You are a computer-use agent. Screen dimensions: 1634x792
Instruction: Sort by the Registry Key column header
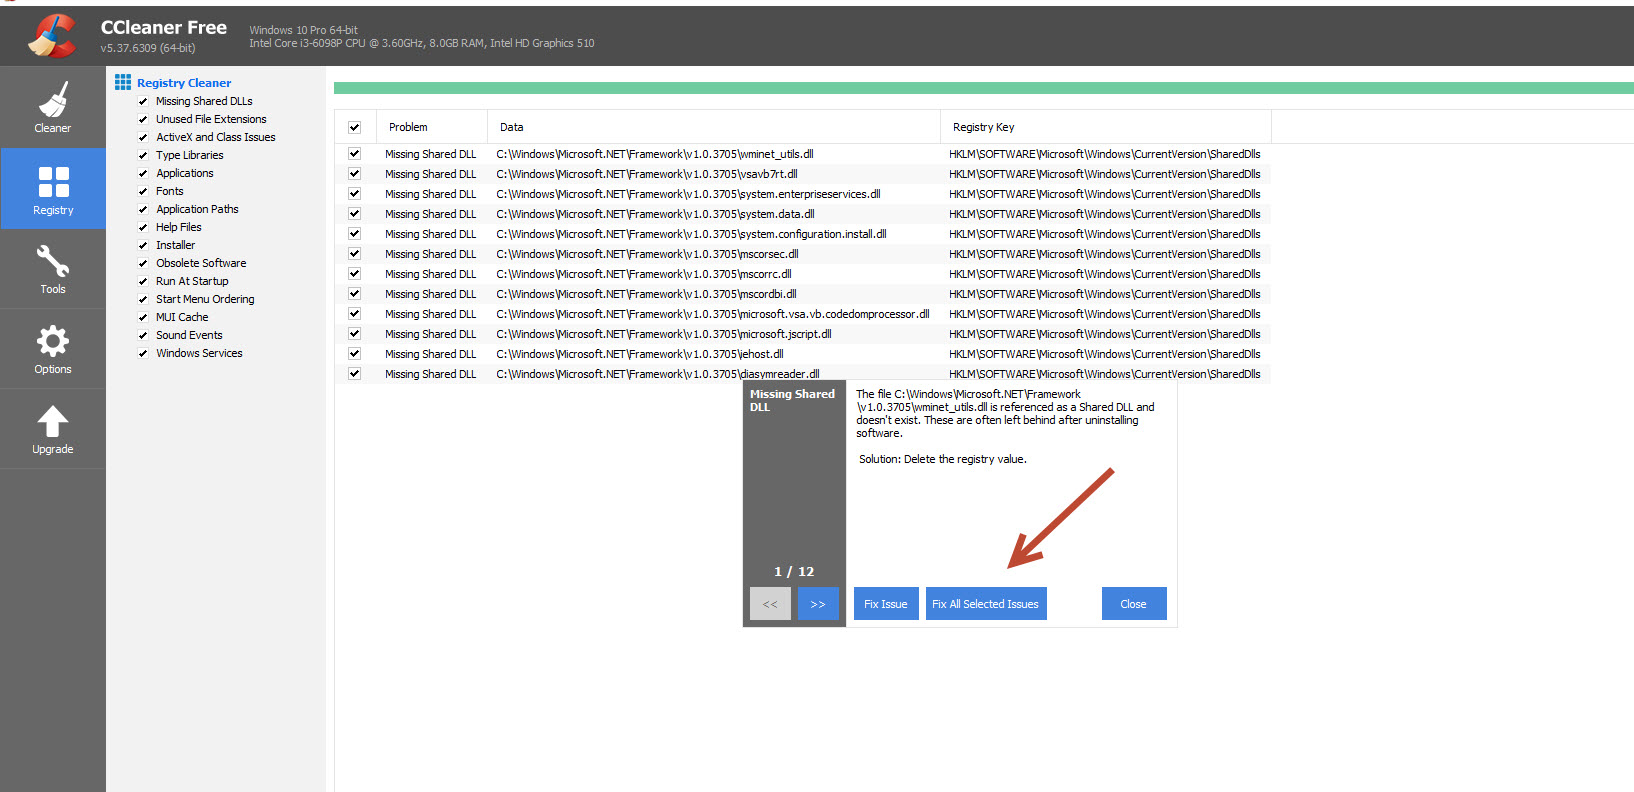pos(1105,127)
